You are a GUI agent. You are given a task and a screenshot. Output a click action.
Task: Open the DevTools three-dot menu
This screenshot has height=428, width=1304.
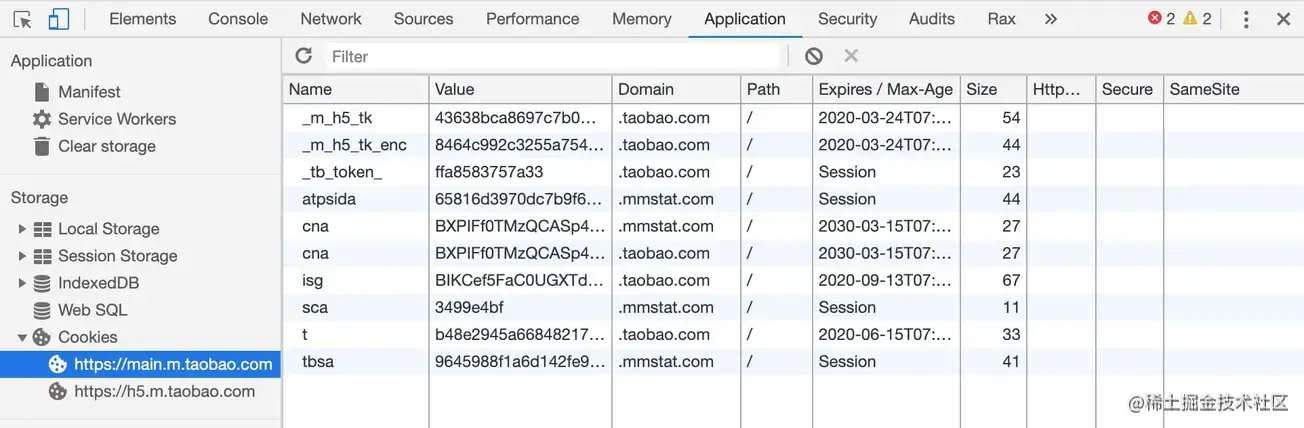[x=1246, y=19]
